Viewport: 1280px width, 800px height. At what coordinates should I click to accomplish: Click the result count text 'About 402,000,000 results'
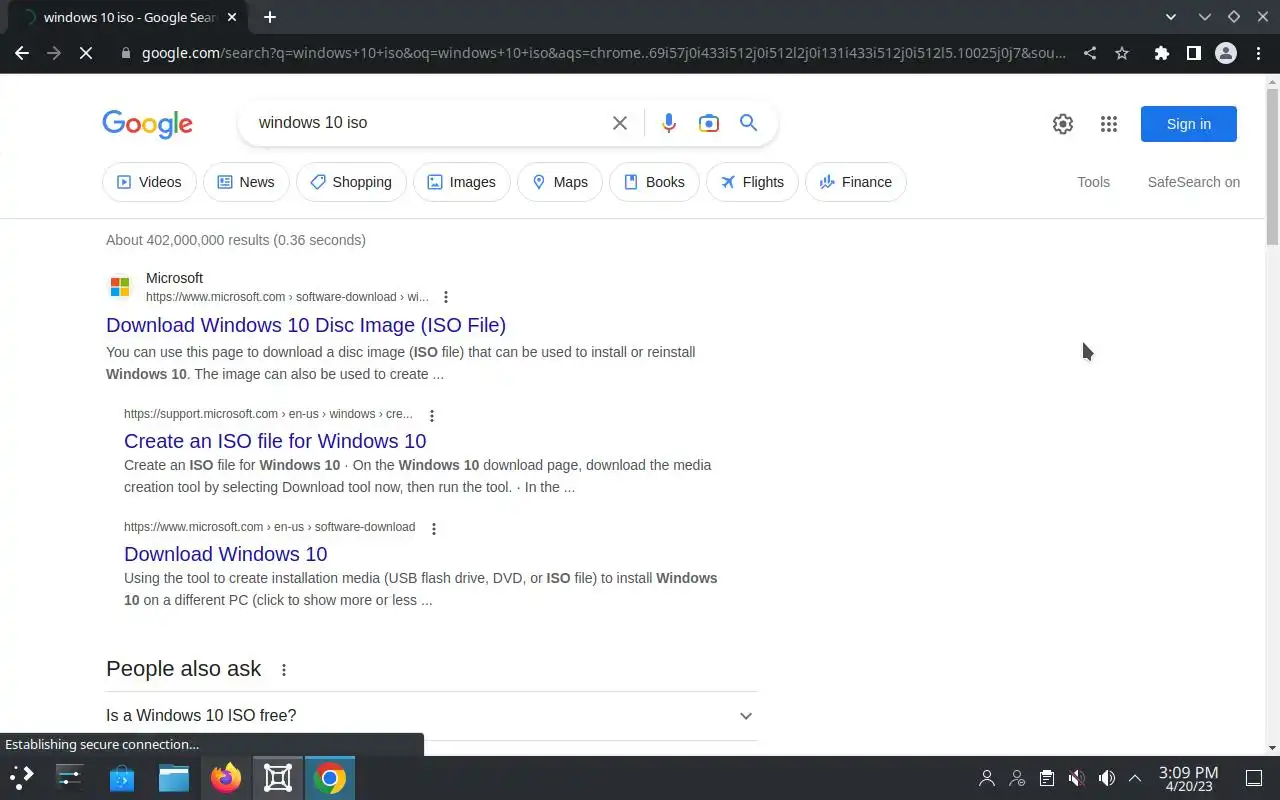tap(187, 240)
